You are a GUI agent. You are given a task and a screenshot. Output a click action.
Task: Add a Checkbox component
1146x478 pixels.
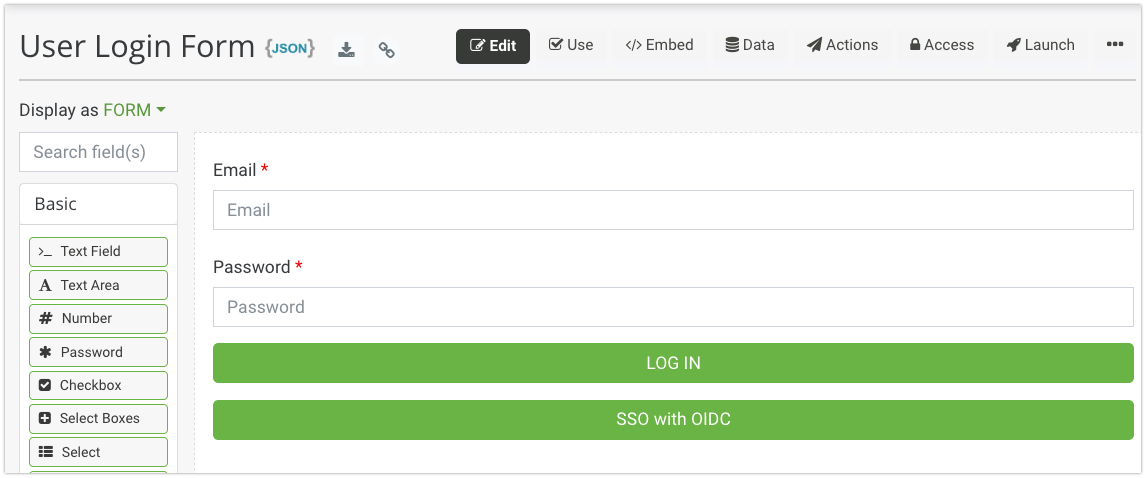[x=98, y=385]
